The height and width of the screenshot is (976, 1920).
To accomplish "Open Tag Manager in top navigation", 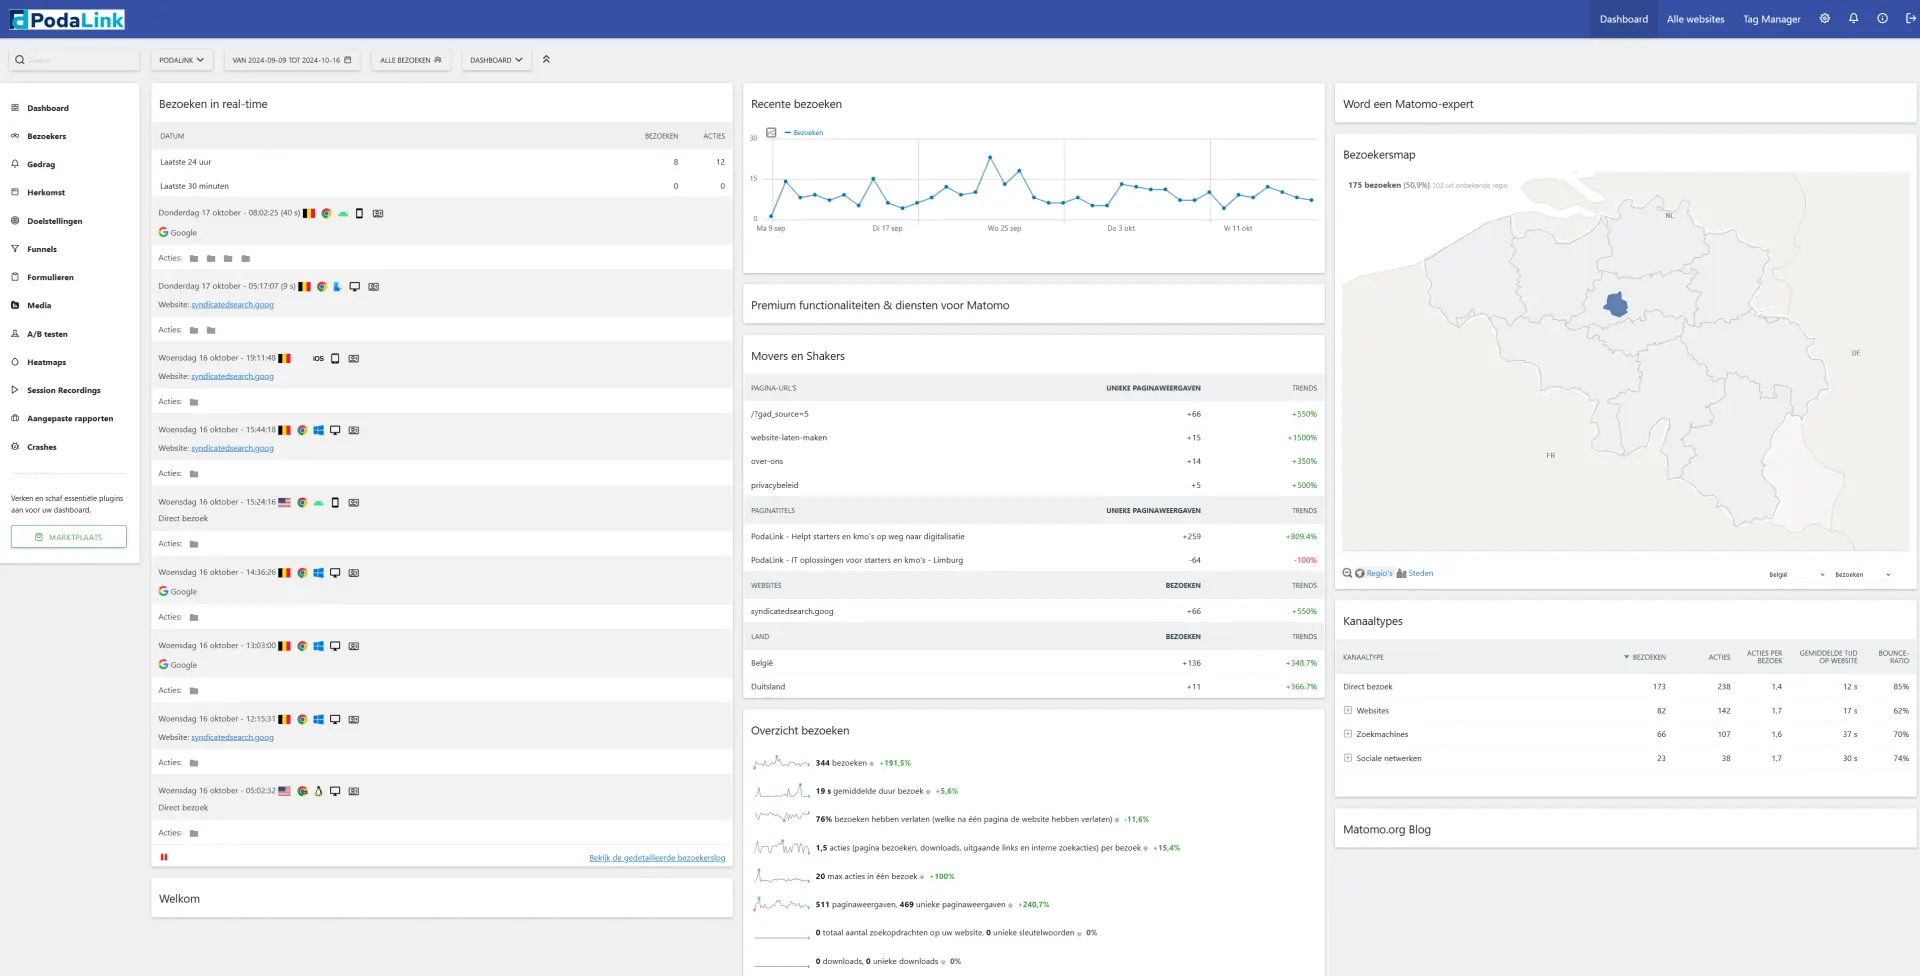I will pos(1772,19).
